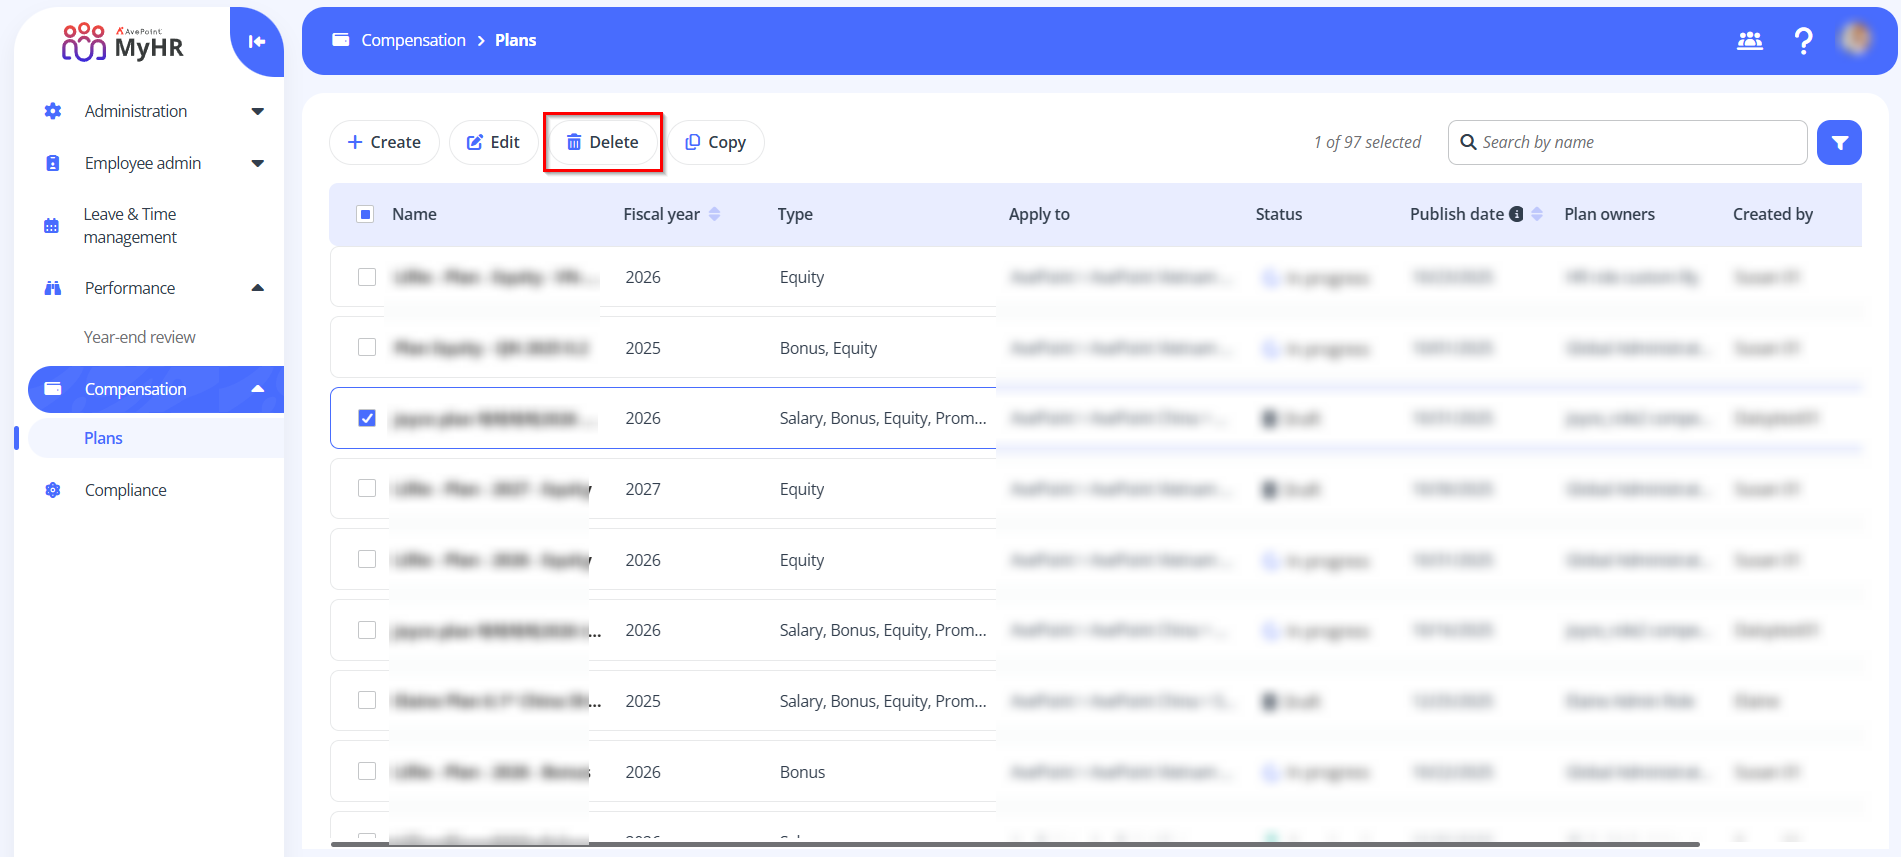Screen dimensions: 1901x857
Task: Click the blue filter funnel icon
Action: pyautogui.click(x=1839, y=143)
